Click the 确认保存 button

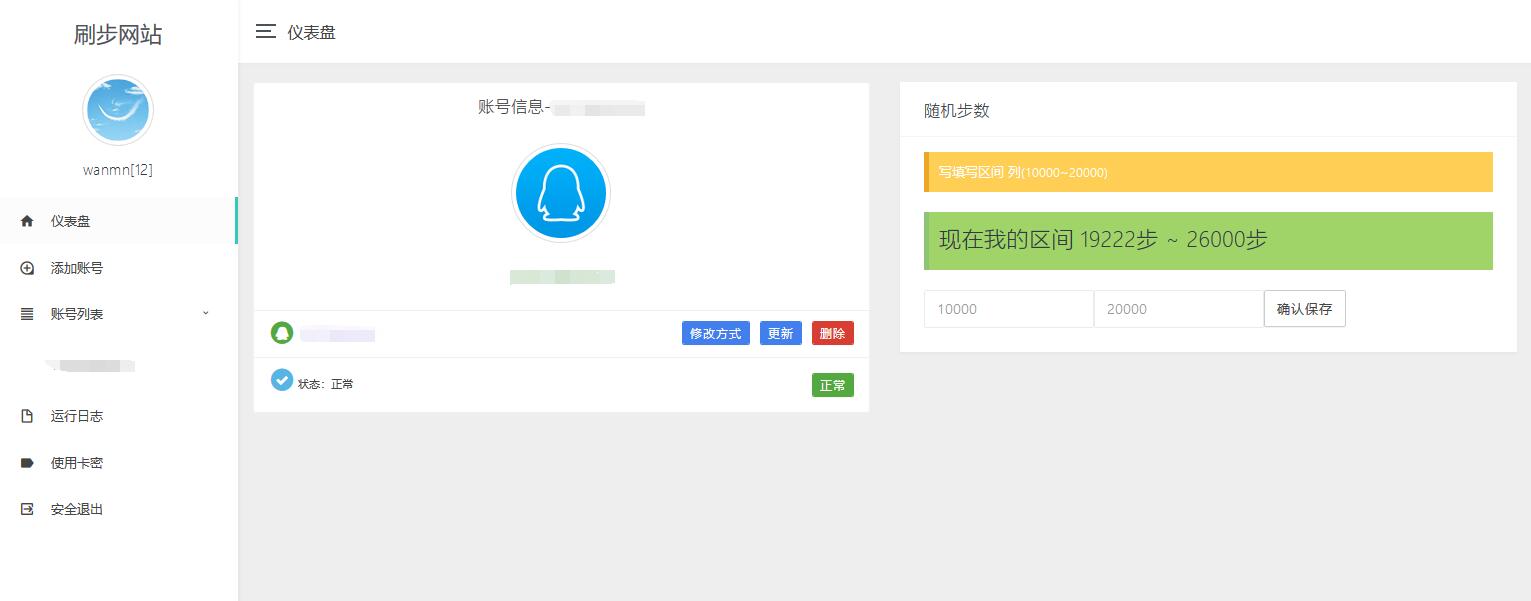pos(1304,309)
